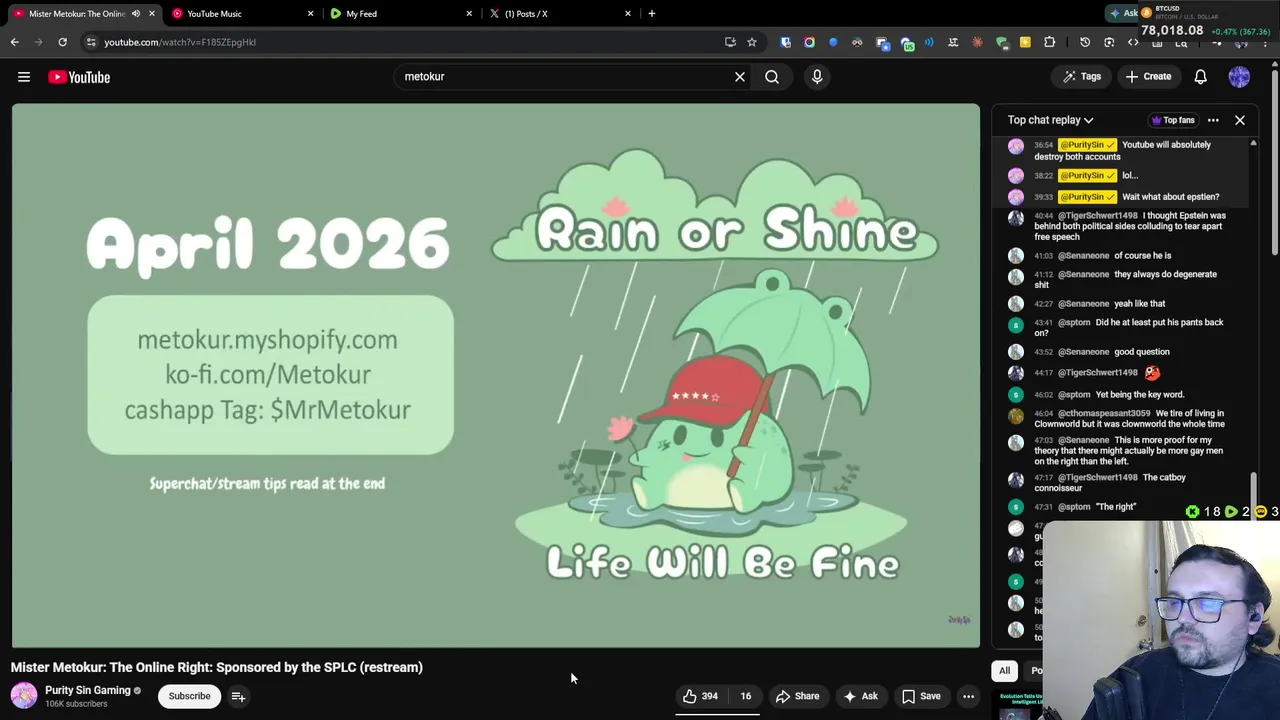The height and width of the screenshot is (720, 1280).
Task: Click @PuritySin "Wait what about epstien?" message
Action: [1170, 197]
